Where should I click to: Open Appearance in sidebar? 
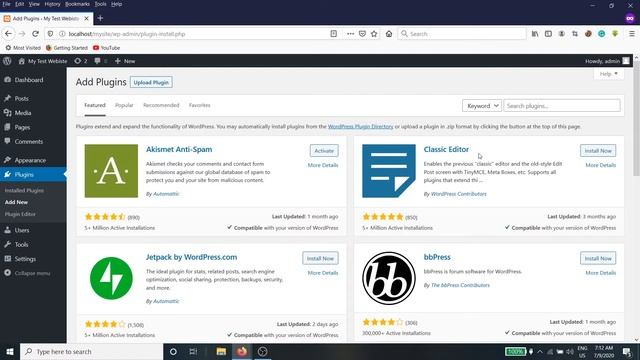(30, 160)
